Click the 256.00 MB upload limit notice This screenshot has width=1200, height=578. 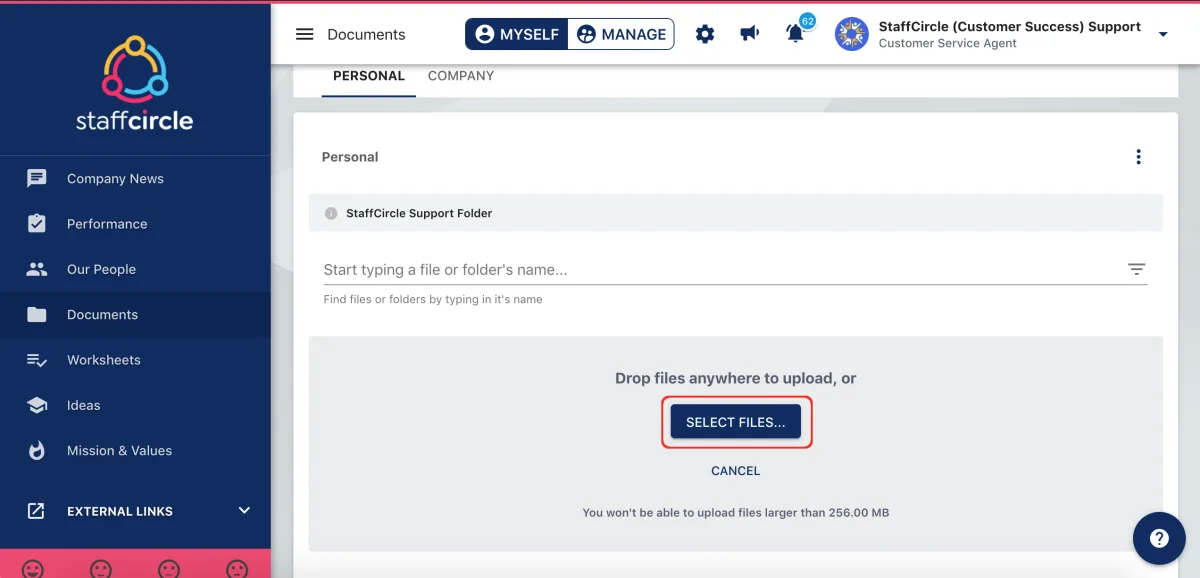(736, 513)
